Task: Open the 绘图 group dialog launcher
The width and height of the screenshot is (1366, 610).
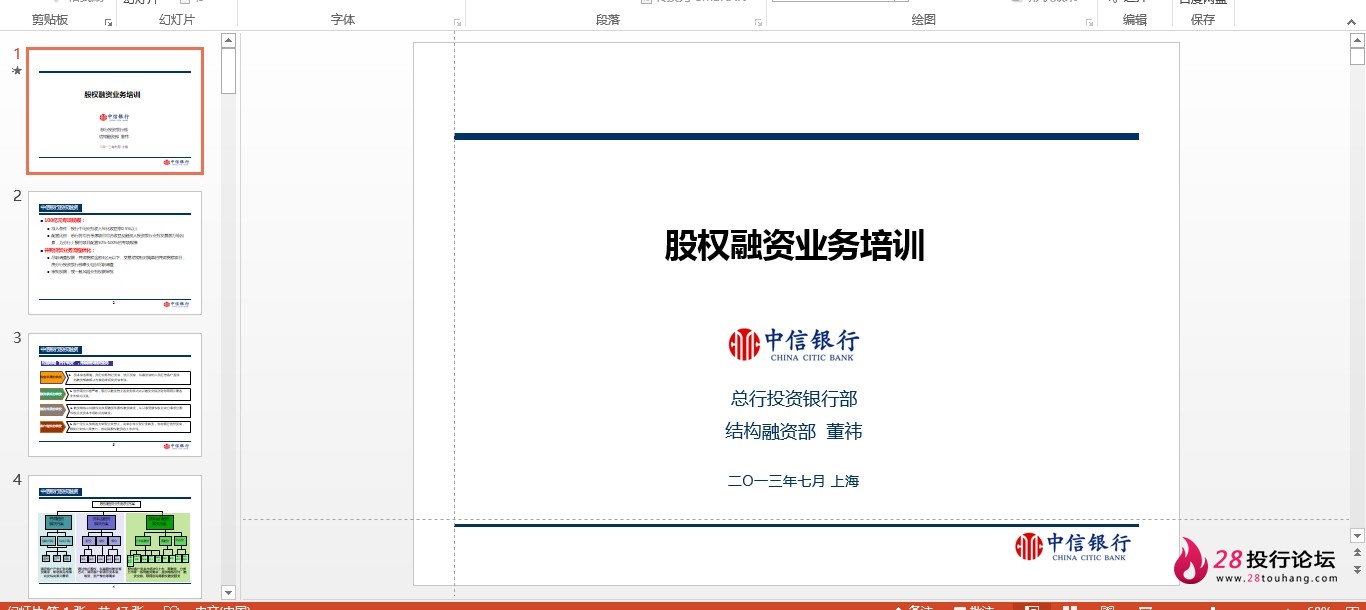Action: 1088,22
